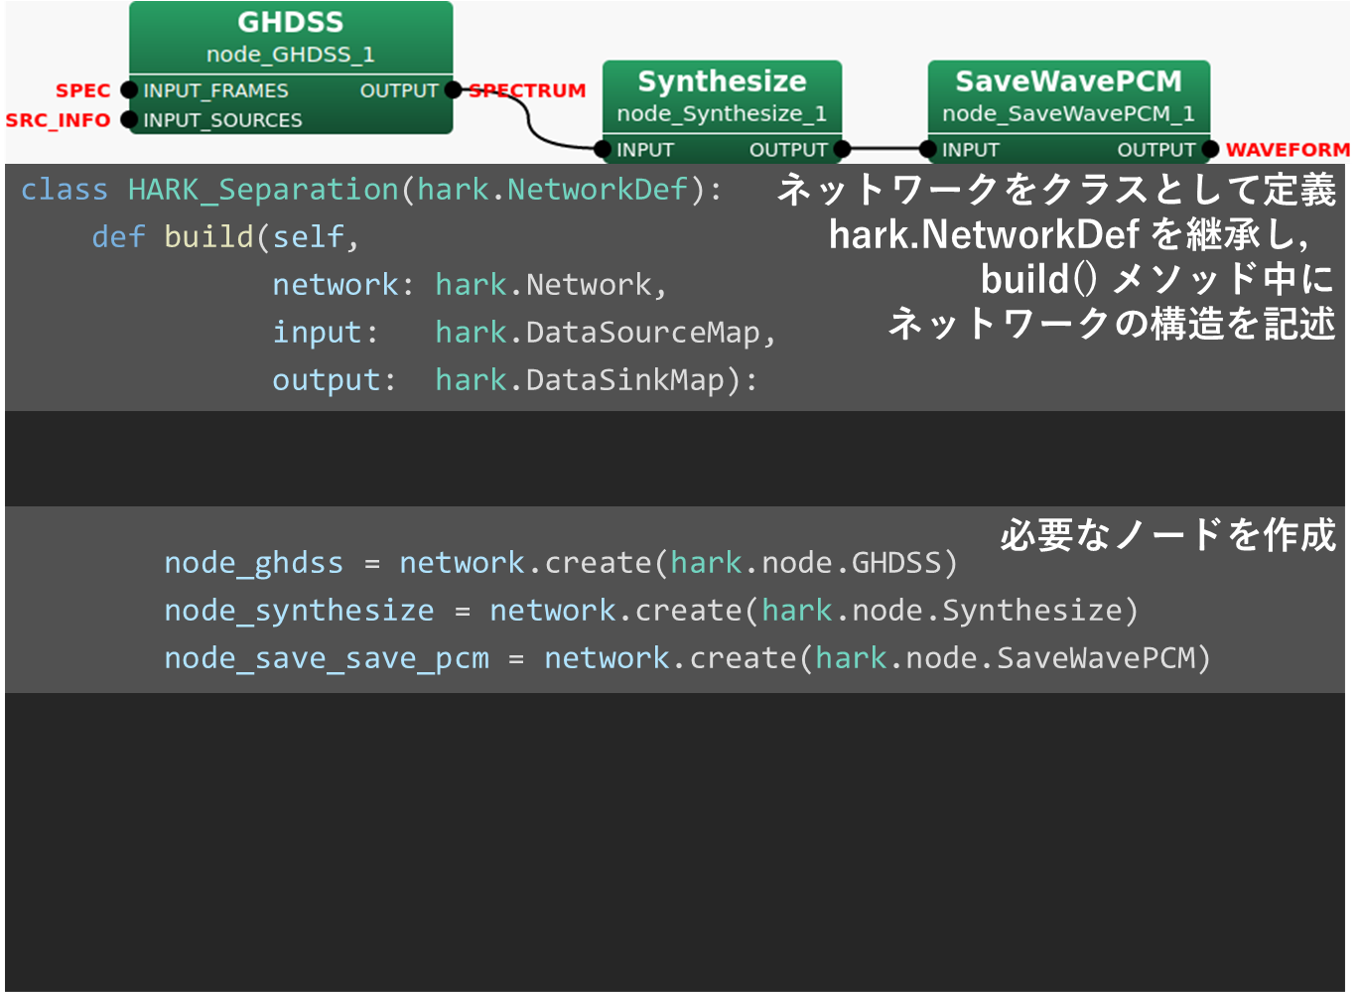The image size is (1360, 992).
Task: Click the WAVEFORM output port of SaveWavePCM
Action: coord(1209,150)
